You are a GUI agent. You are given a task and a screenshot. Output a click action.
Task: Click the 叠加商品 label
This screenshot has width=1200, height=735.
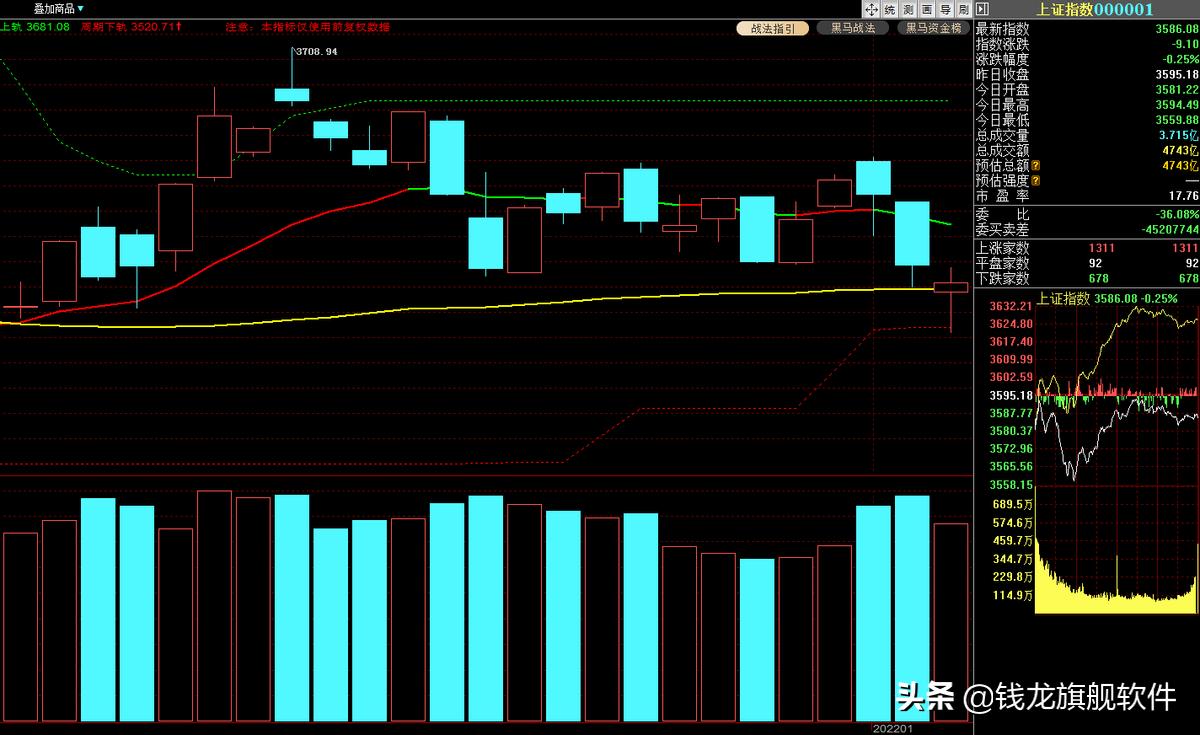click(x=54, y=8)
